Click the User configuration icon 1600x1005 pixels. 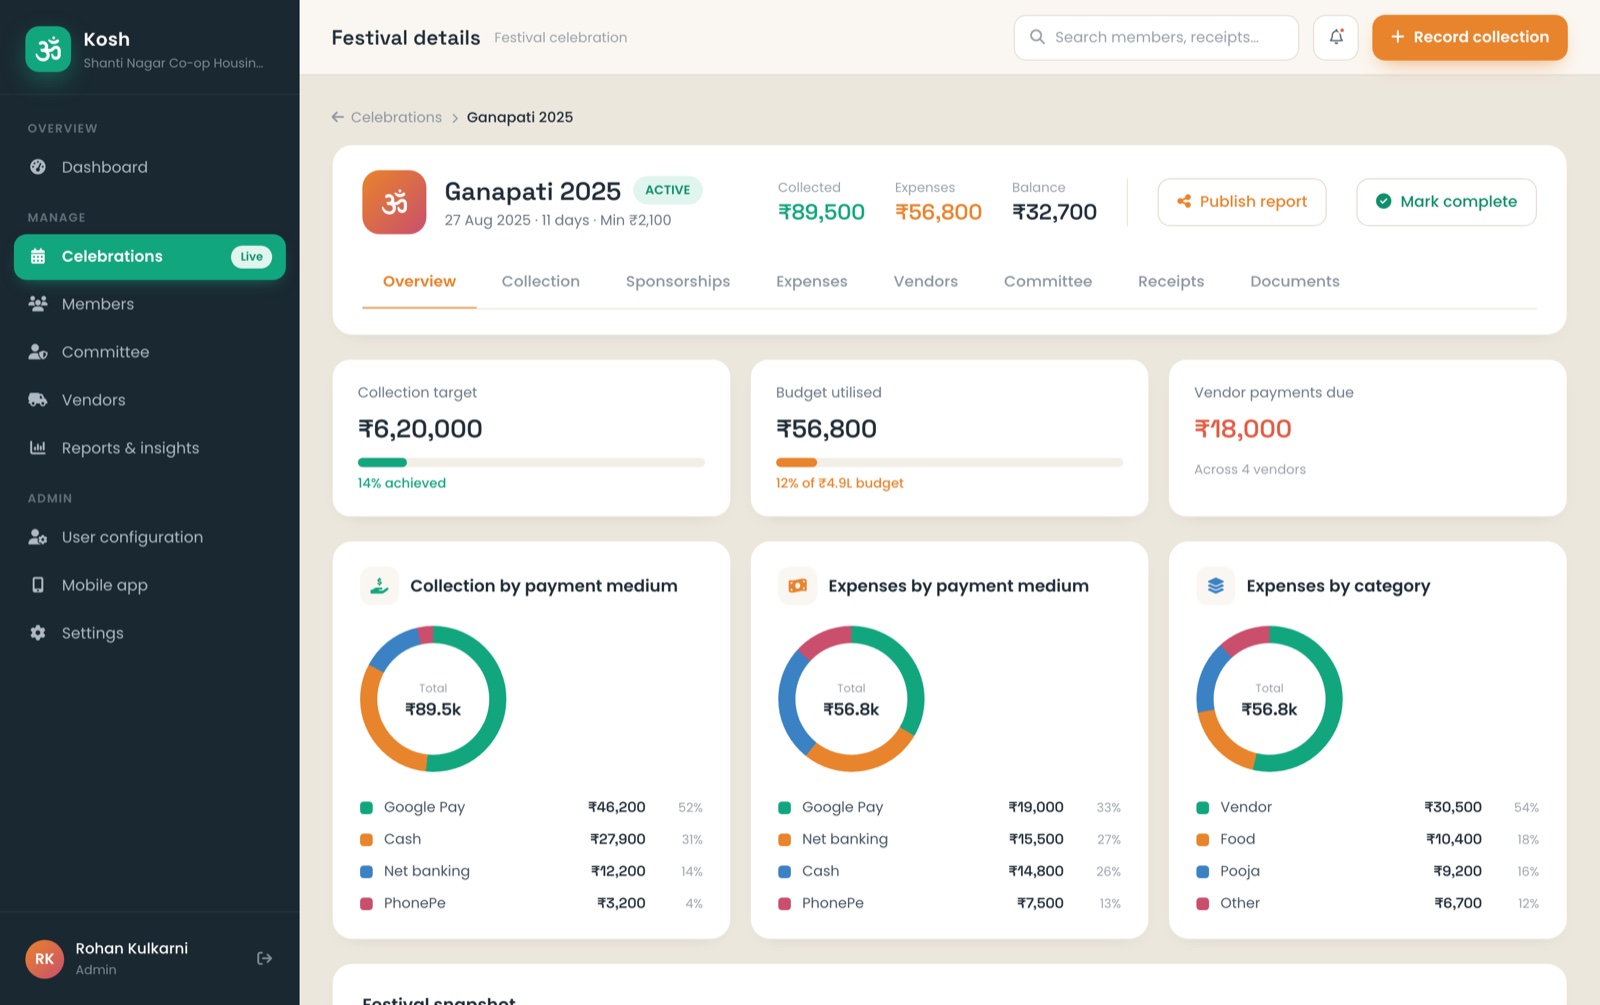pyautogui.click(x=38, y=537)
